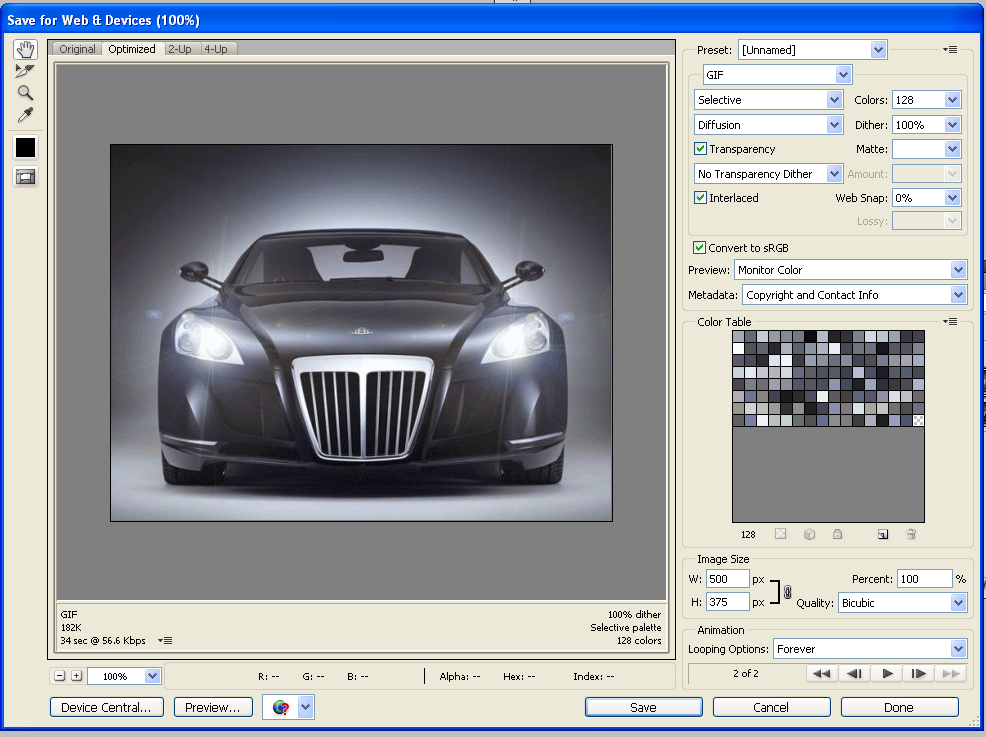This screenshot has width=986, height=737.
Task: Toggle slices visibility button
Action: 25,177
